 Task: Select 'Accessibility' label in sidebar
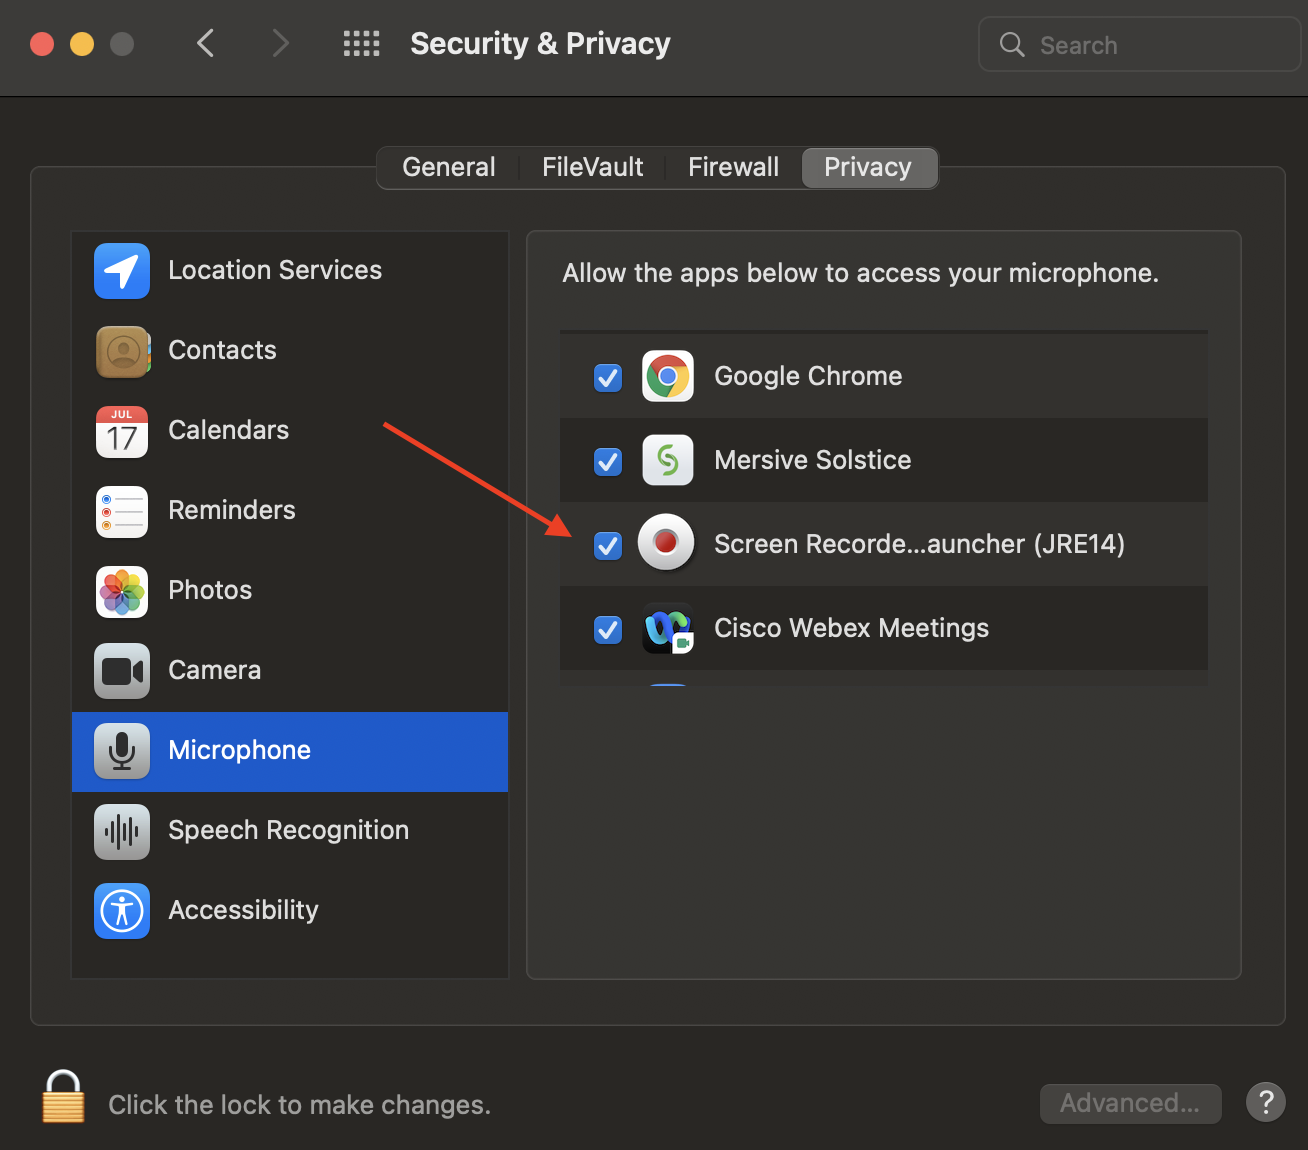[243, 910]
